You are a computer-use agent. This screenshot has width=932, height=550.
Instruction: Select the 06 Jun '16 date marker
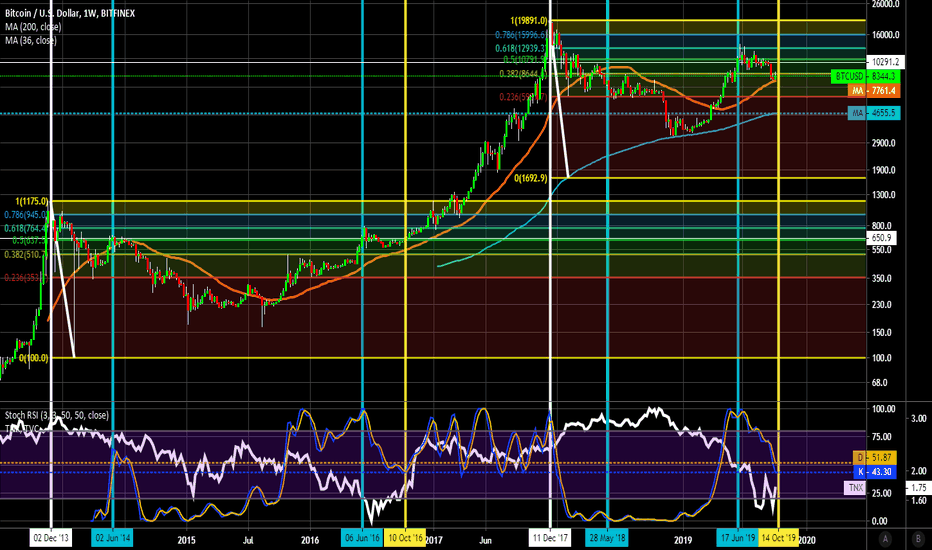[362, 539]
